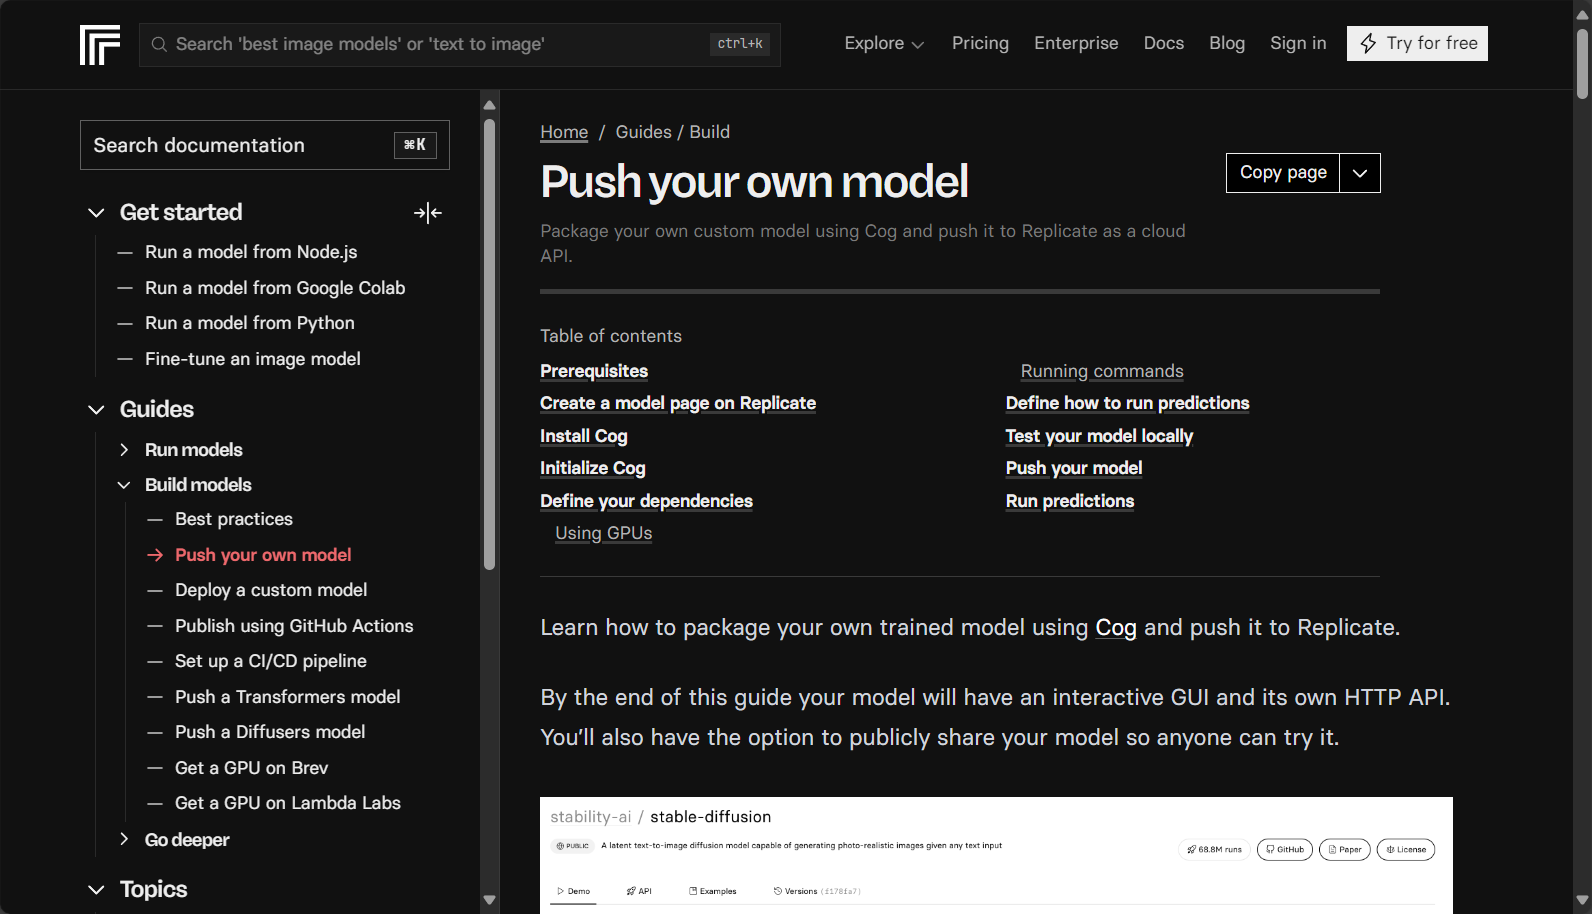Open Push a Transformers model
This screenshot has height=914, width=1592.
point(288,697)
